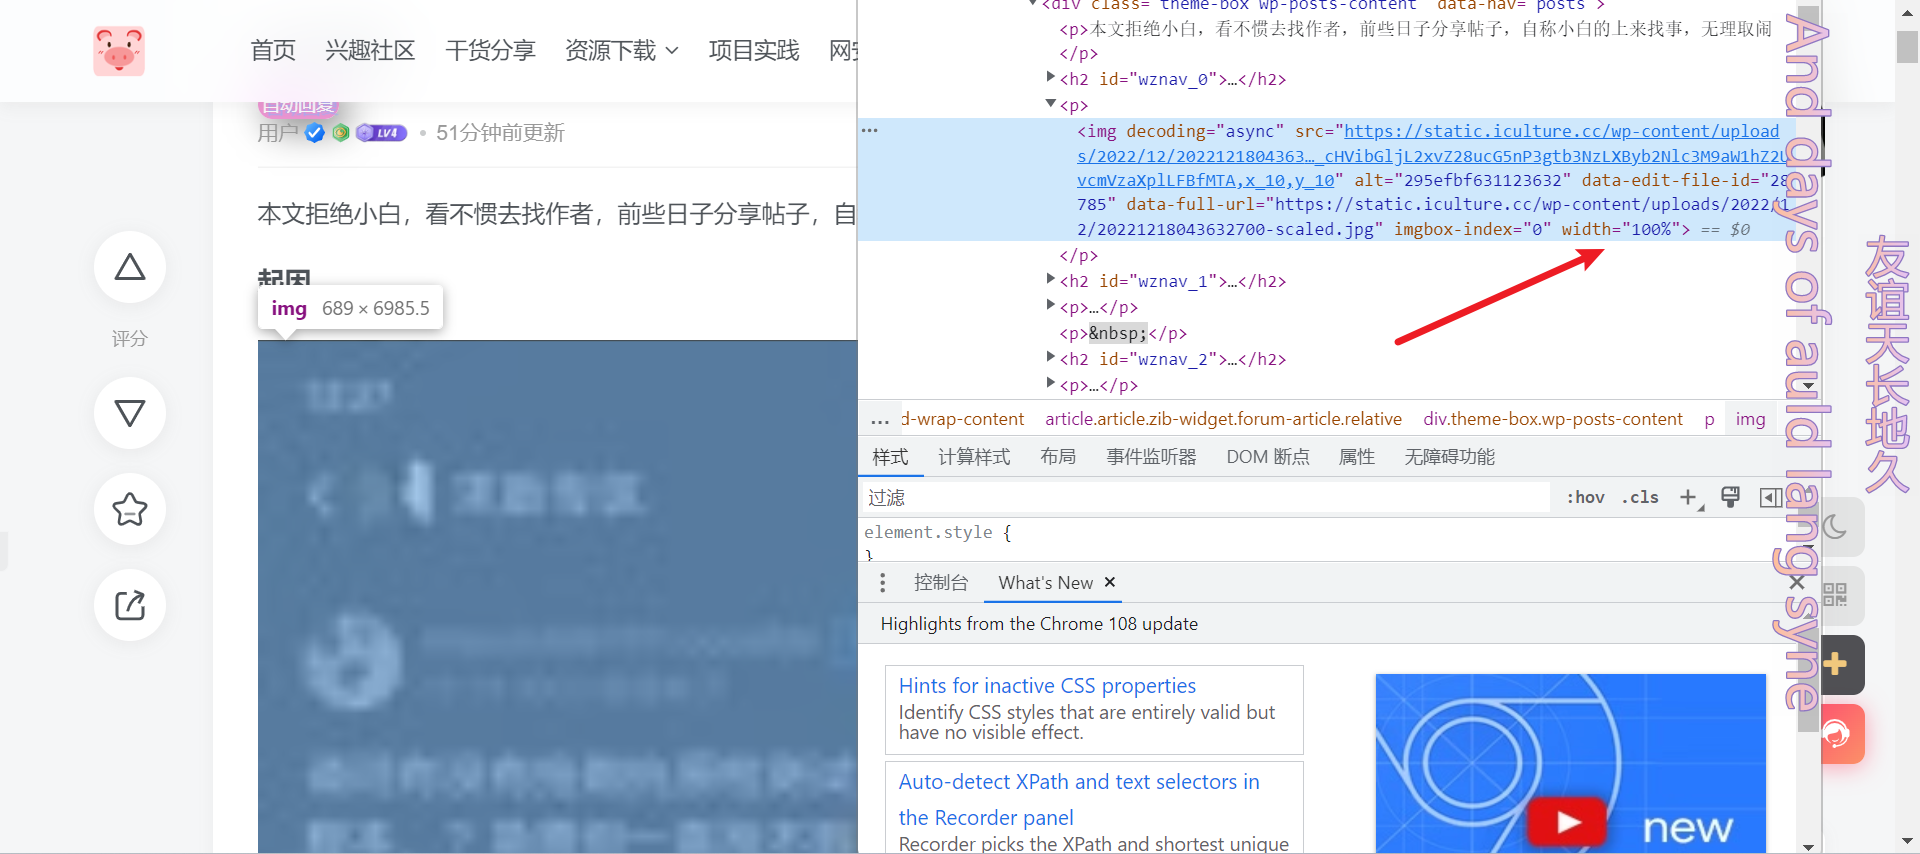Switch to the 样式 tab
1920x854 pixels.
click(890, 457)
